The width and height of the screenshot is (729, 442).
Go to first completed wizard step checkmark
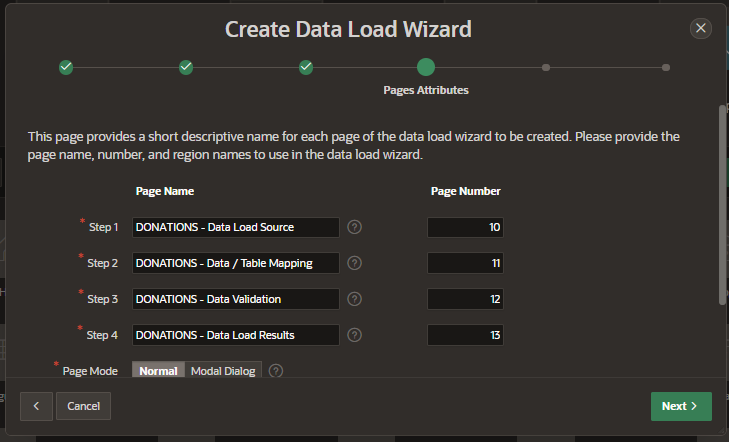(66, 67)
